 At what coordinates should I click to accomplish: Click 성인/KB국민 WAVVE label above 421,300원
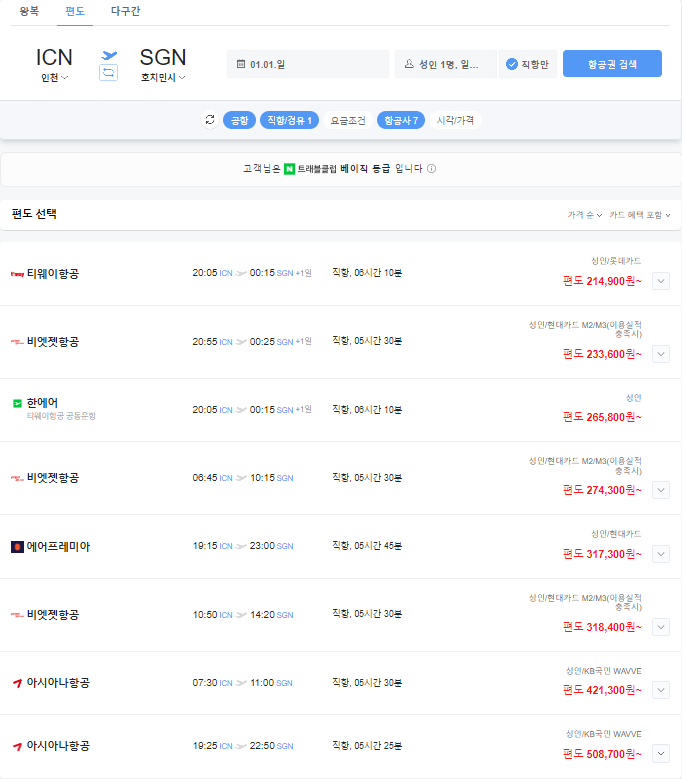604,671
